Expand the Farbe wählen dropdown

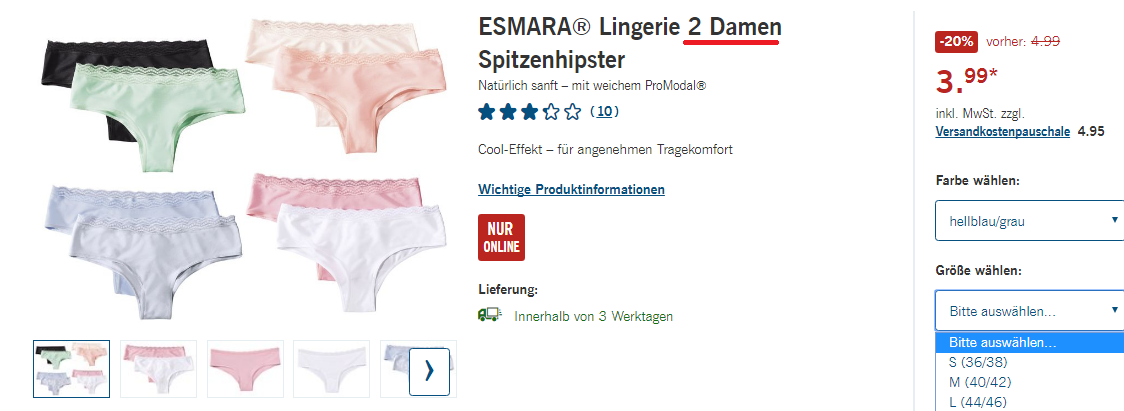[x=1030, y=220]
